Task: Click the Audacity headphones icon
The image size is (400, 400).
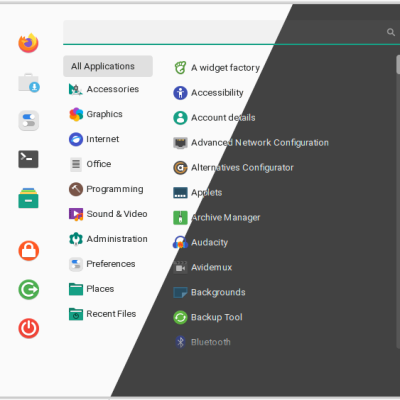Action: click(x=180, y=242)
